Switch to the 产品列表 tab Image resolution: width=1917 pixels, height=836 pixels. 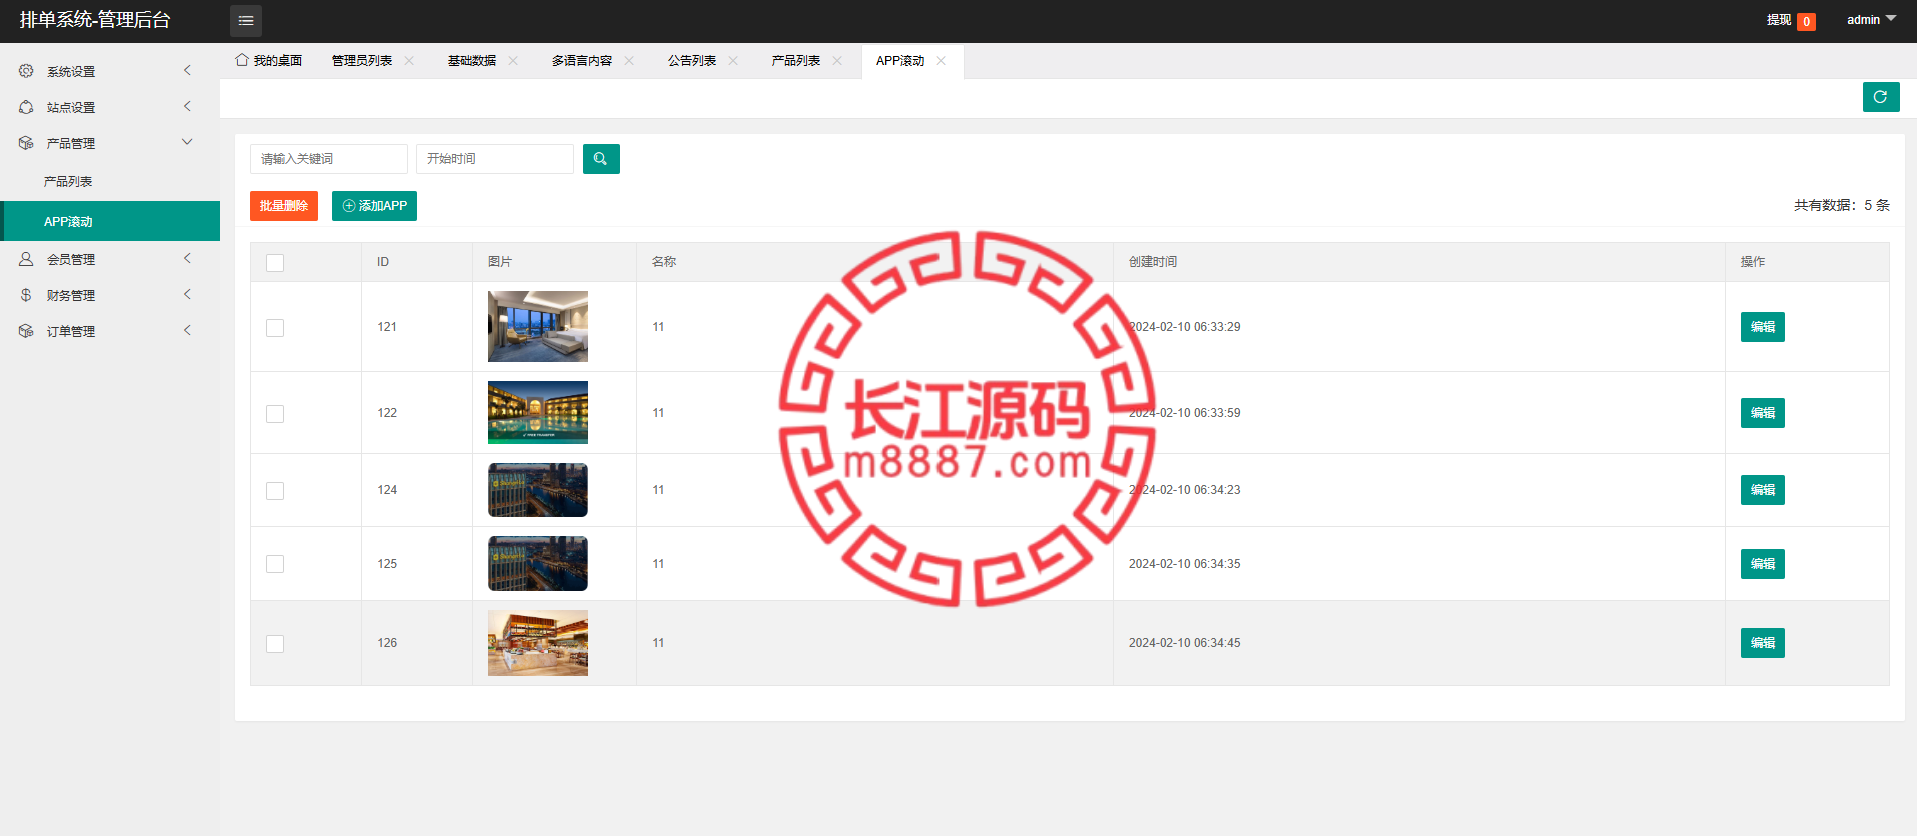[x=796, y=61]
